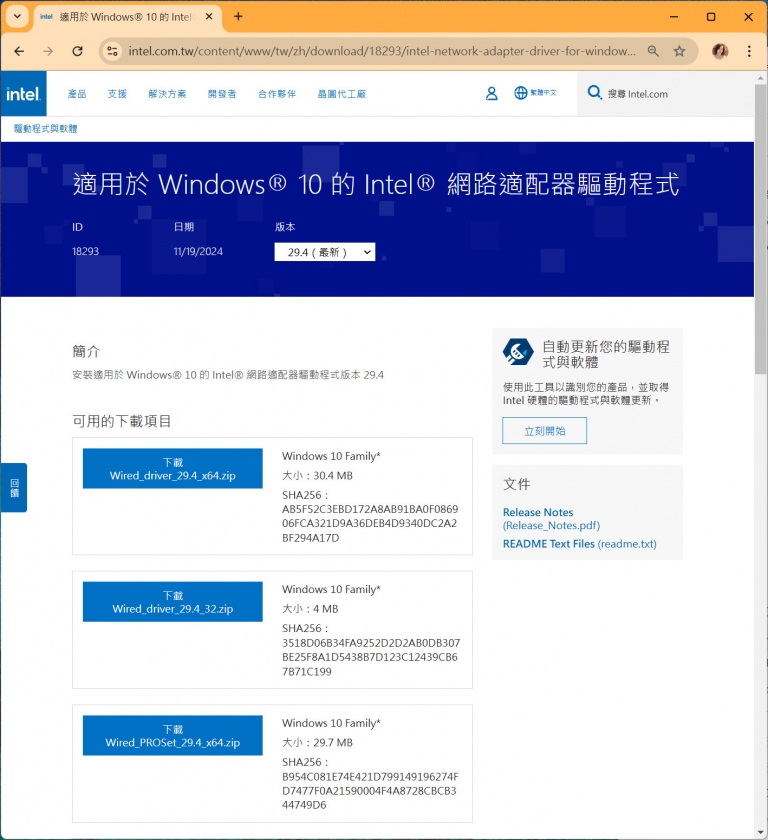Bookmark this page with star icon
Viewport: 768px width, 840px height.
tap(679, 51)
